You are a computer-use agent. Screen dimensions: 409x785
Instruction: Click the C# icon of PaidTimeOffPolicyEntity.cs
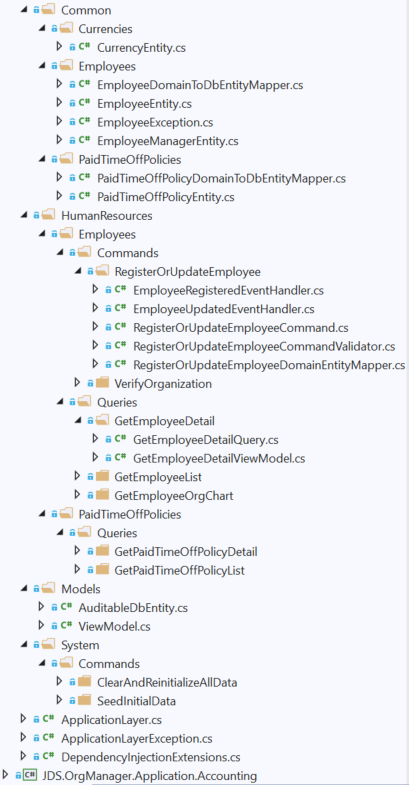[x=84, y=197]
